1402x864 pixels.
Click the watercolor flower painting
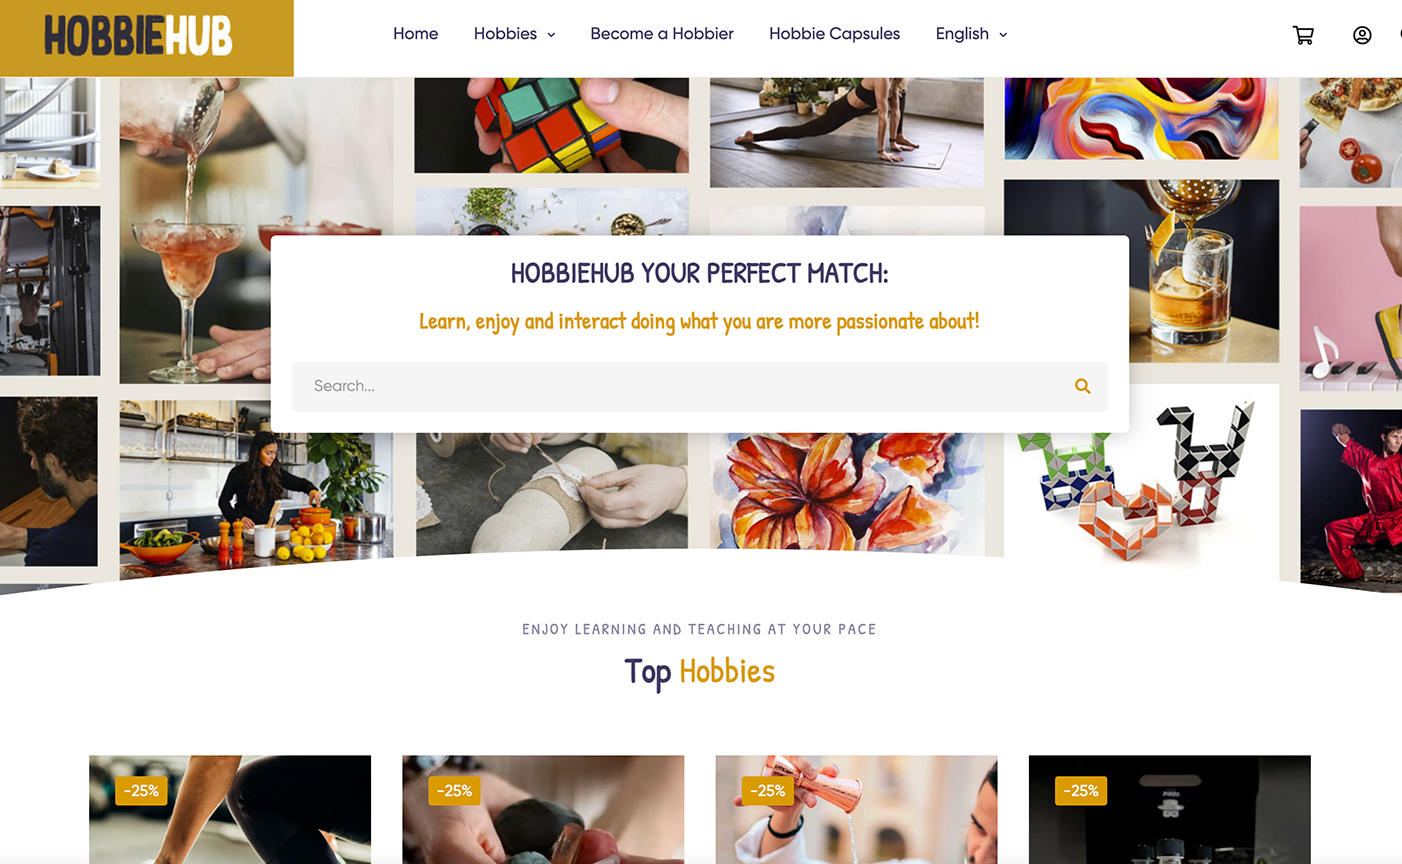coord(847,491)
